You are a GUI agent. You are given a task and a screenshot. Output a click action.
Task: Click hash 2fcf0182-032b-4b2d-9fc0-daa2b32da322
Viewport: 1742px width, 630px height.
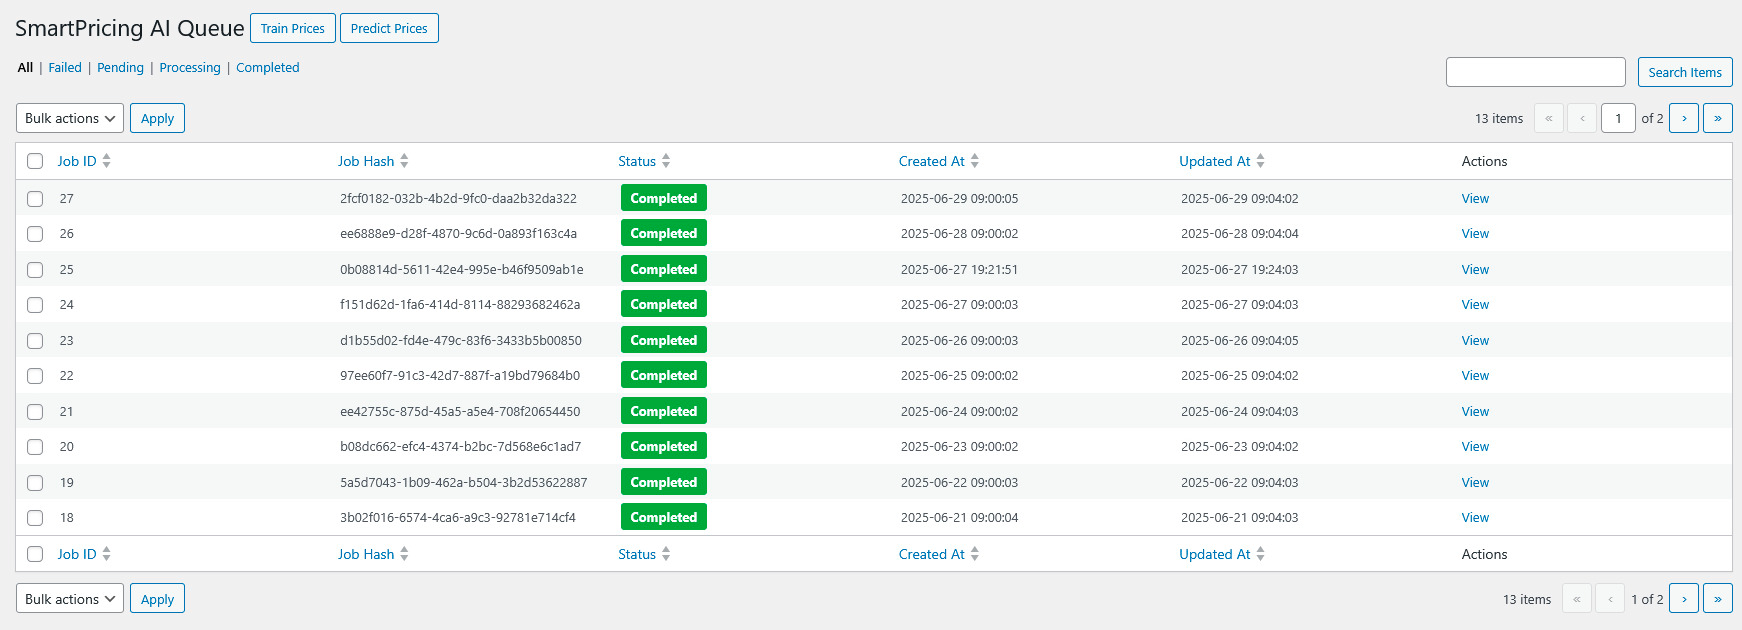click(458, 198)
